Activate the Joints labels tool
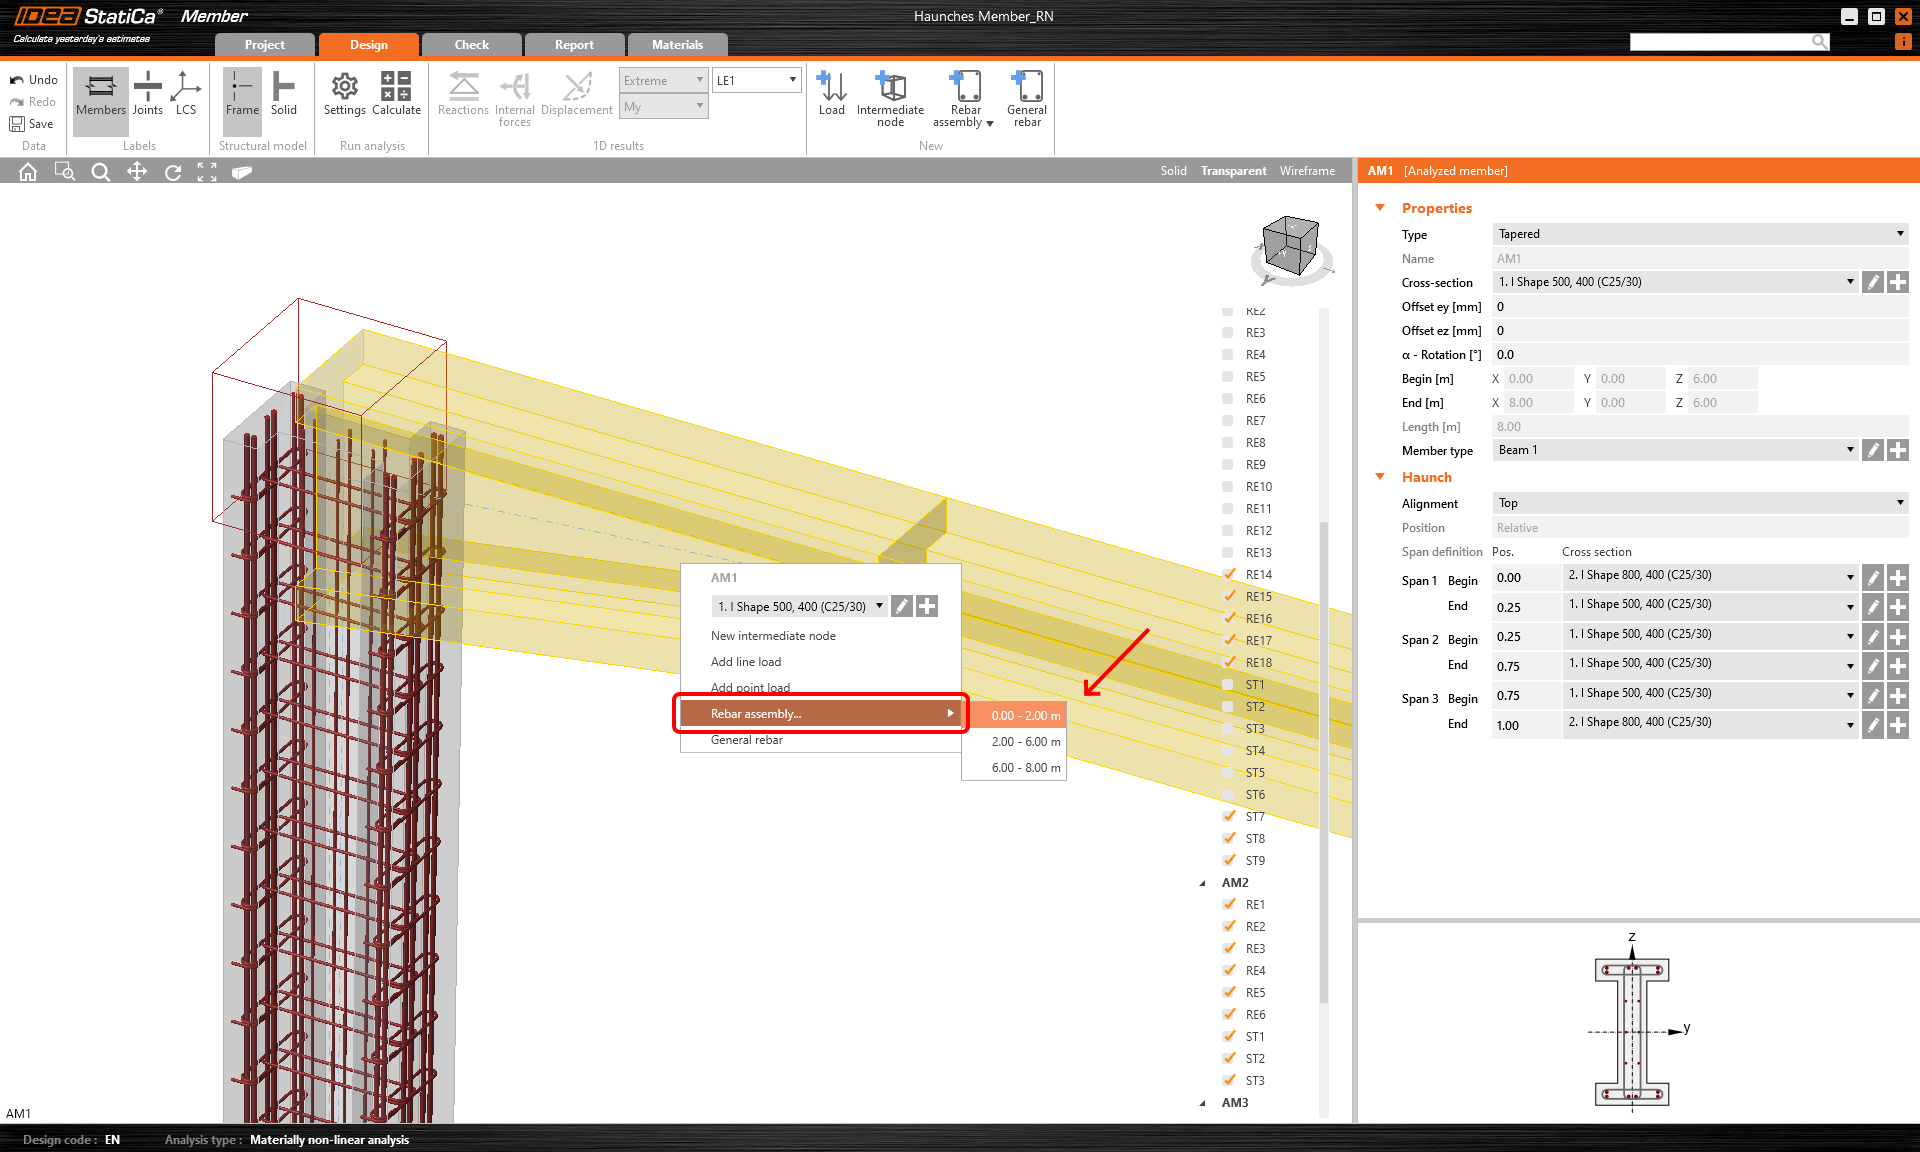 pos(147,97)
